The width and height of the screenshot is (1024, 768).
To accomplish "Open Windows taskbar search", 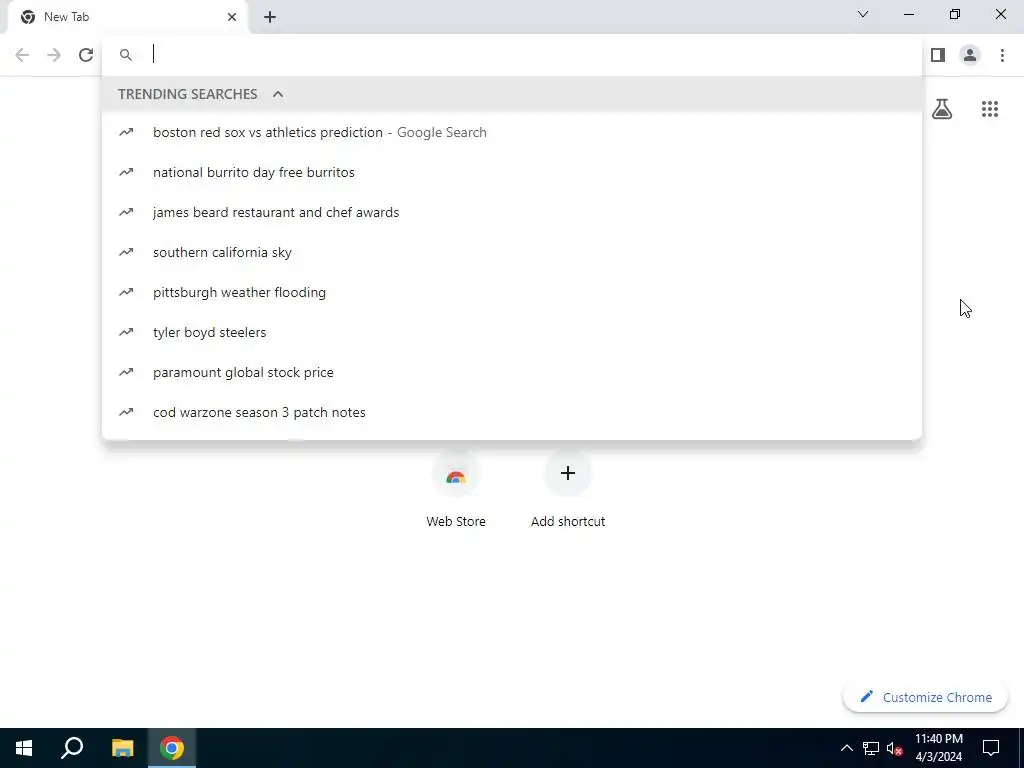I will click(72, 748).
